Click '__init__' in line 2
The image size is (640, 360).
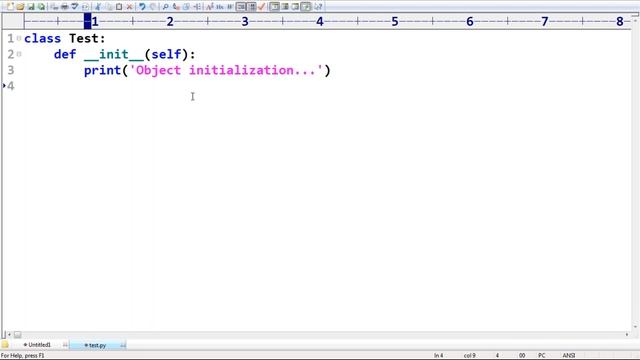114,54
